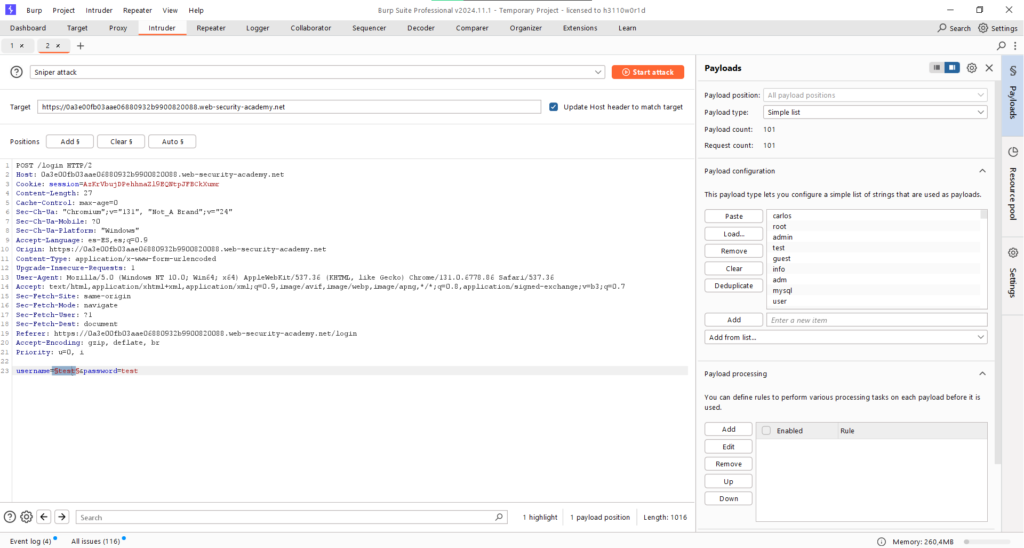Close Intruder tab 2
Image resolution: width=1024 pixels, height=548 pixels.
[57, 46]
